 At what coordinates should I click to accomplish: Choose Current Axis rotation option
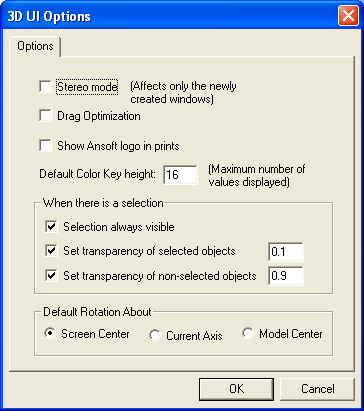pos(155,335)
